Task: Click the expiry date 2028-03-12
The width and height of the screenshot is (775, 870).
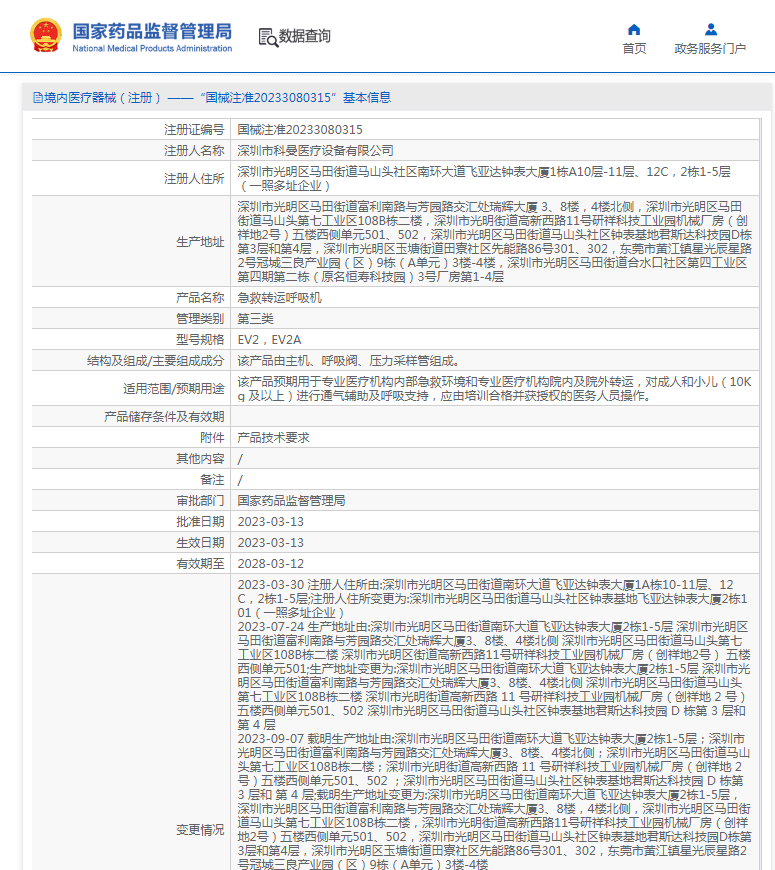Action: tap(270, 564)
